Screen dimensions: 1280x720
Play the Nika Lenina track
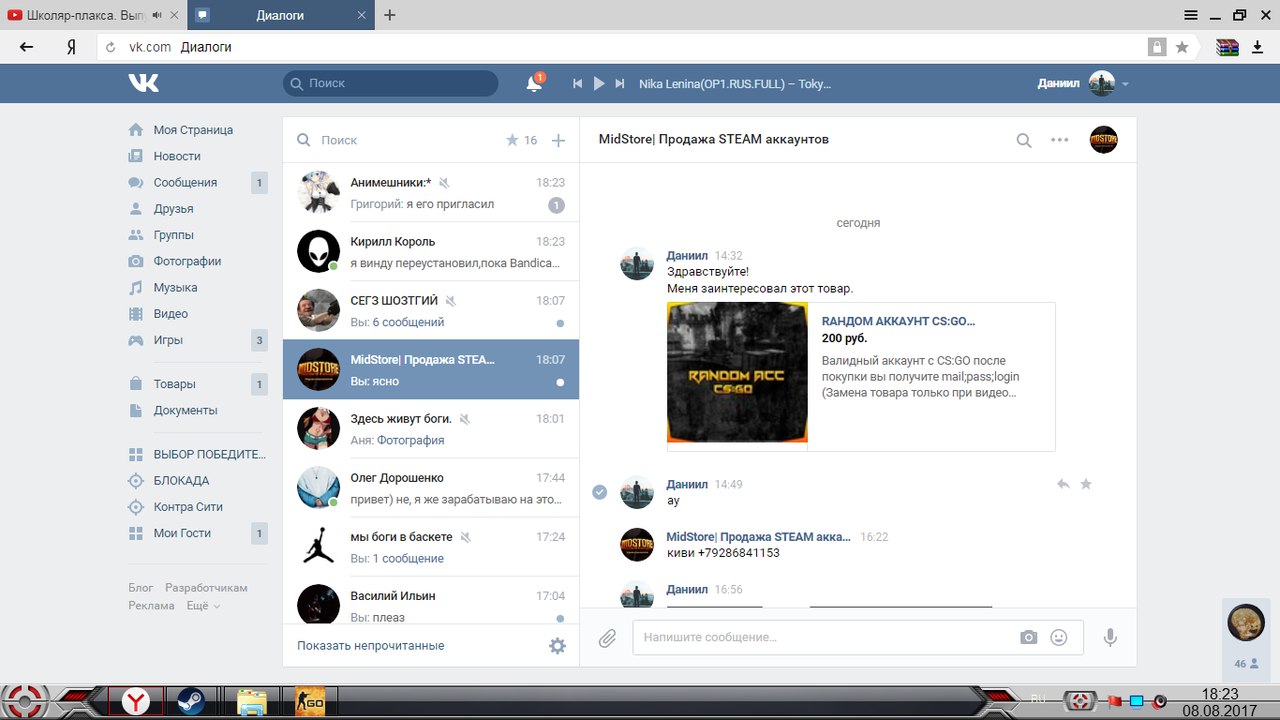tap(599, 84)
